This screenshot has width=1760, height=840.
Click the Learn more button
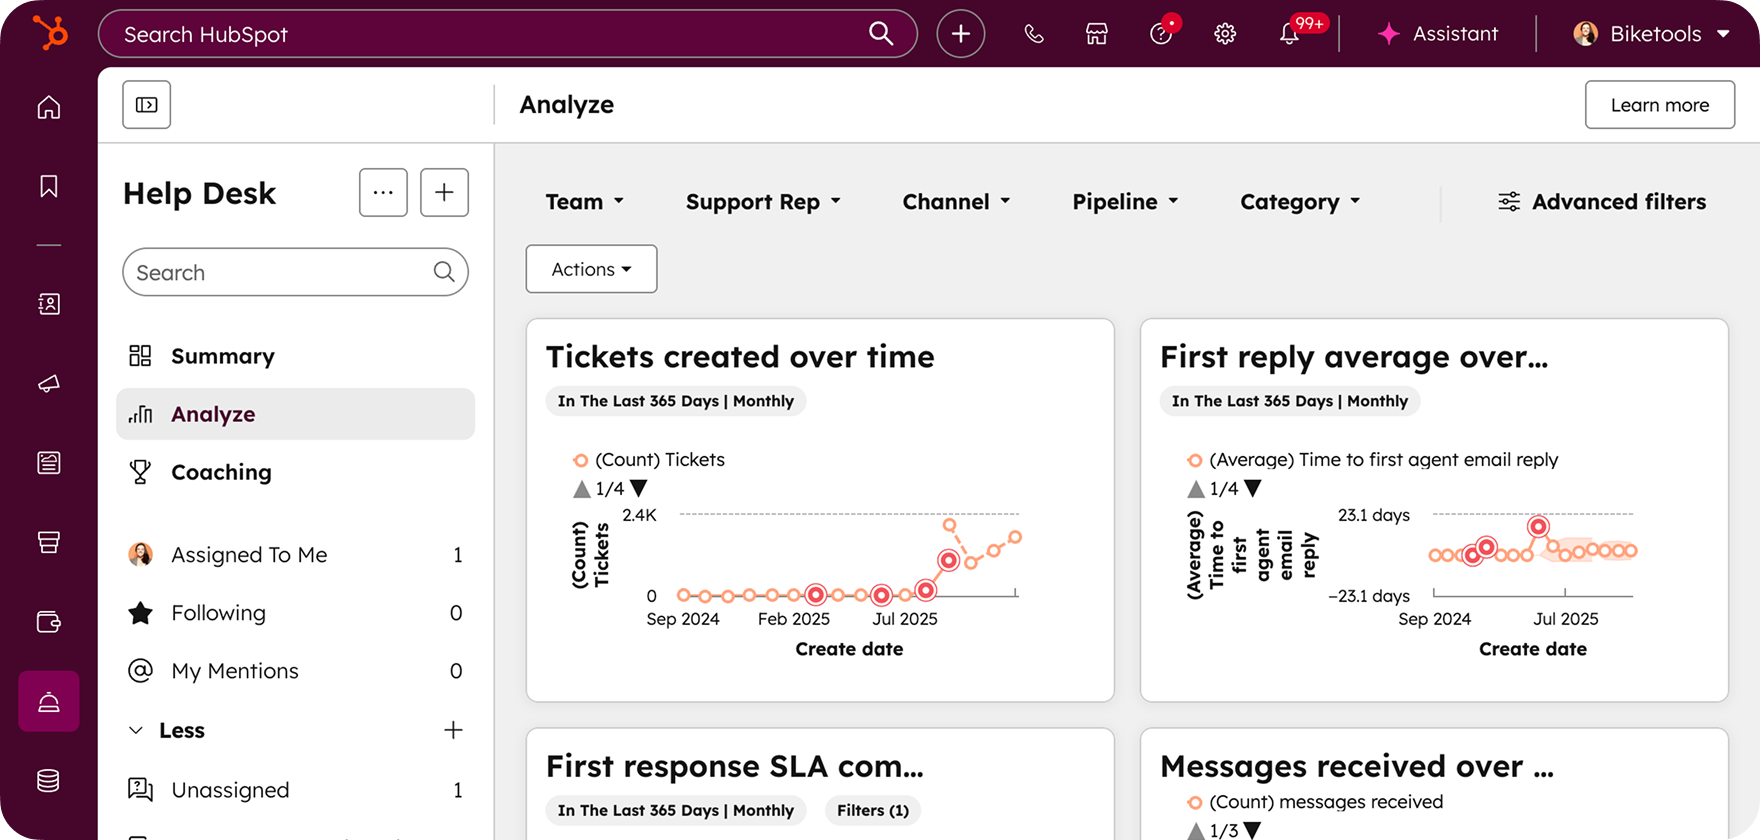1659,105
